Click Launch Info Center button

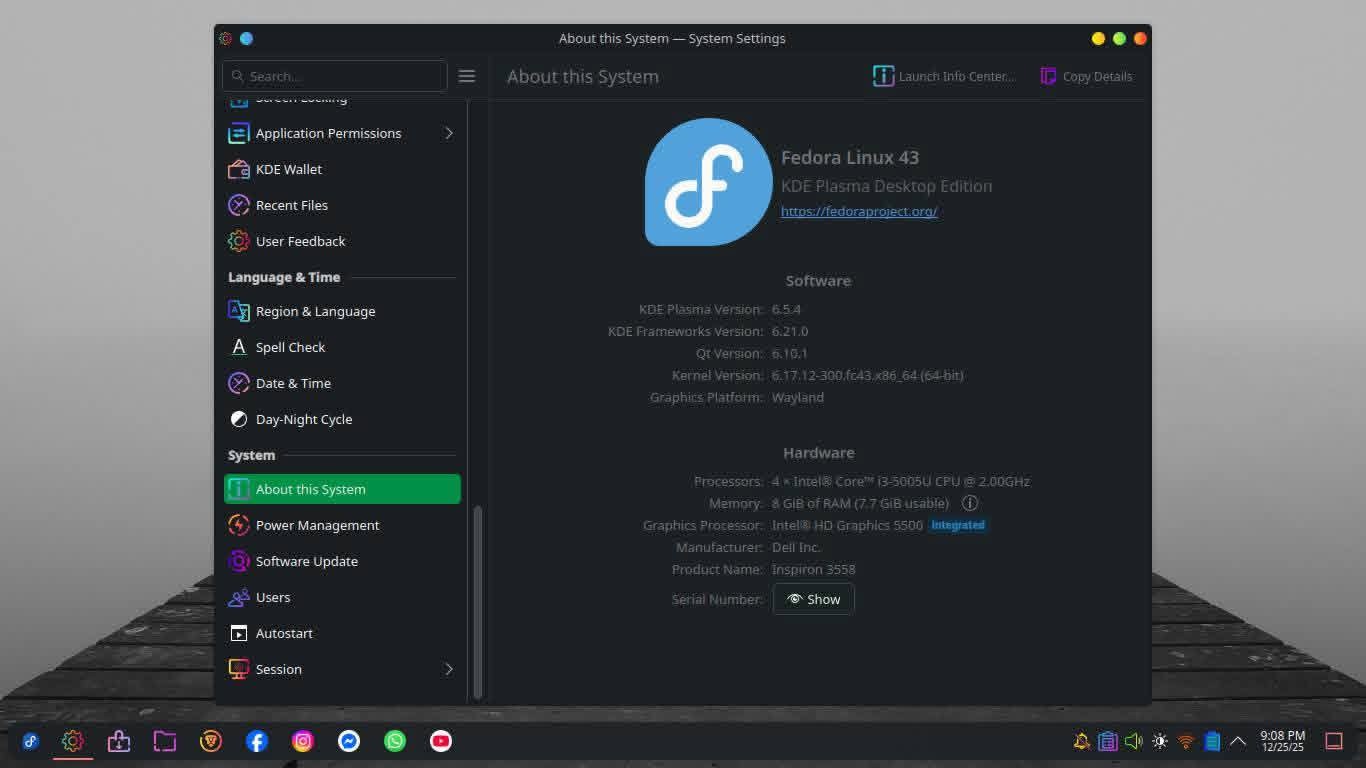(x=944, y=76)
